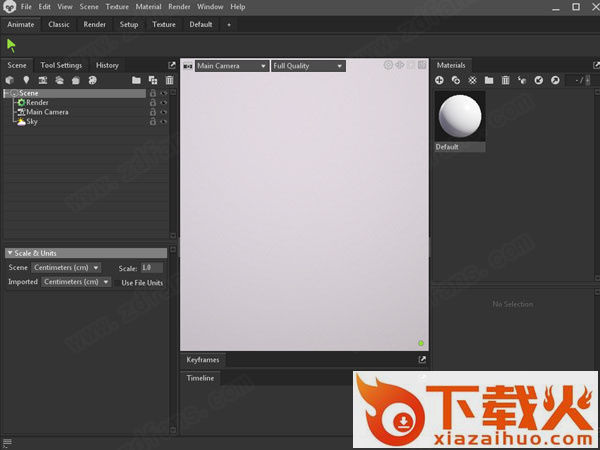Select the Materials tab

(451, 65)
